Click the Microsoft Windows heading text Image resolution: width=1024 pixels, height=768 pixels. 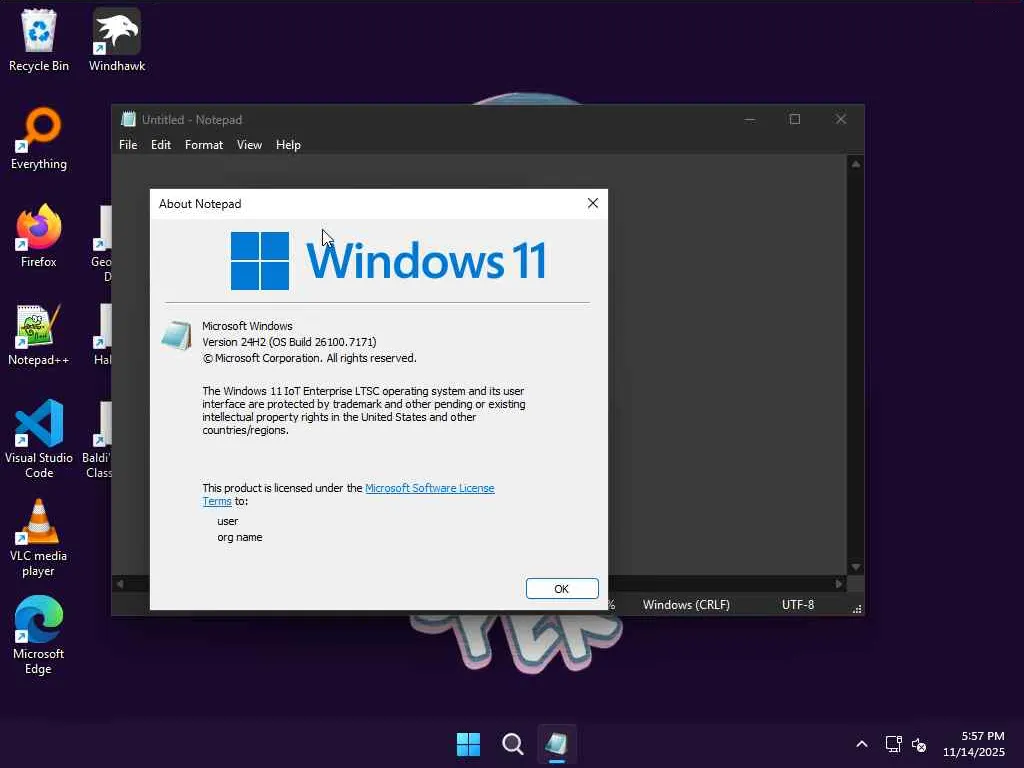pyautogui.click(x=247, y=326)
